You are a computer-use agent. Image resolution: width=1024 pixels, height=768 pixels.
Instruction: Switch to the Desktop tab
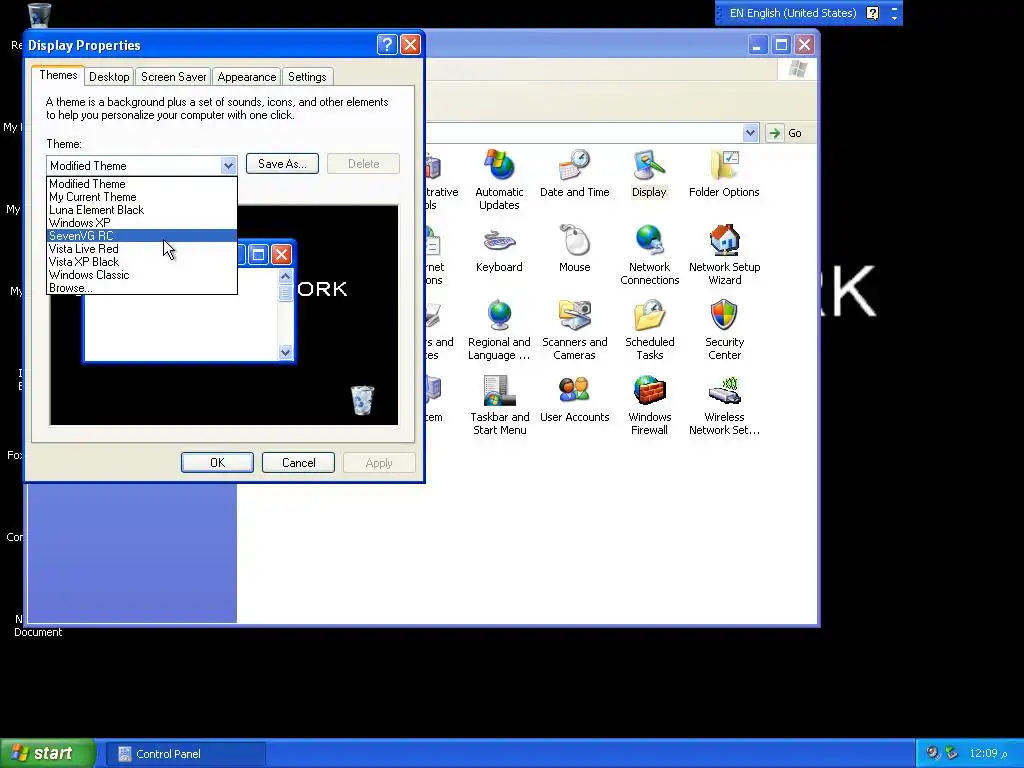coord(109,77)
